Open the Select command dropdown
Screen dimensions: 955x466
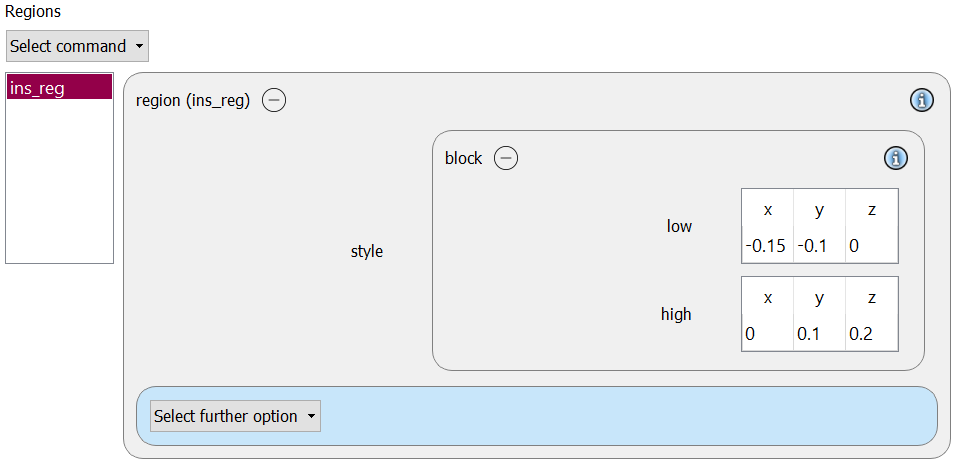77,46
